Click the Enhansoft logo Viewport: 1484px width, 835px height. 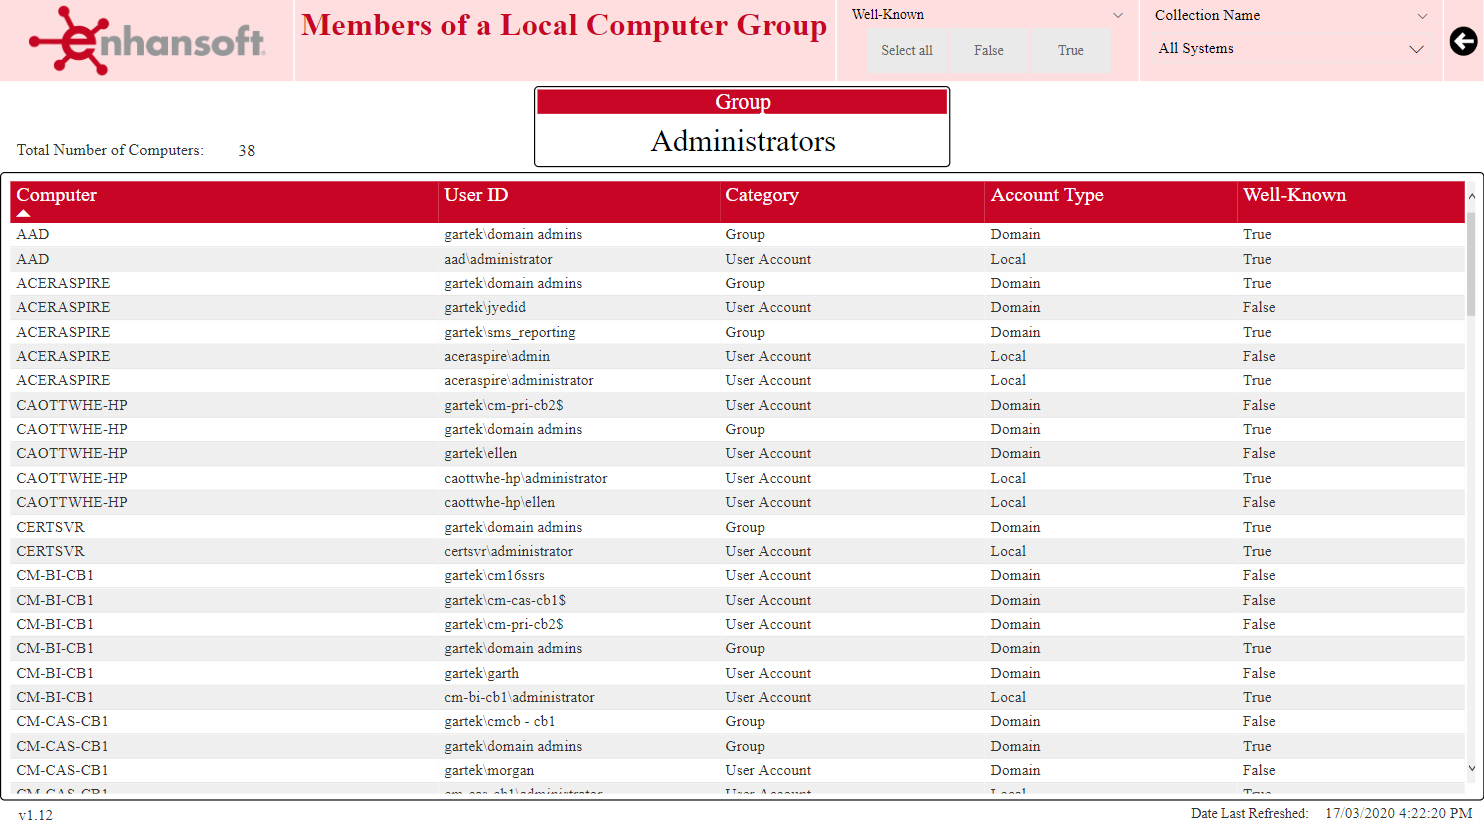pos(148,41)
